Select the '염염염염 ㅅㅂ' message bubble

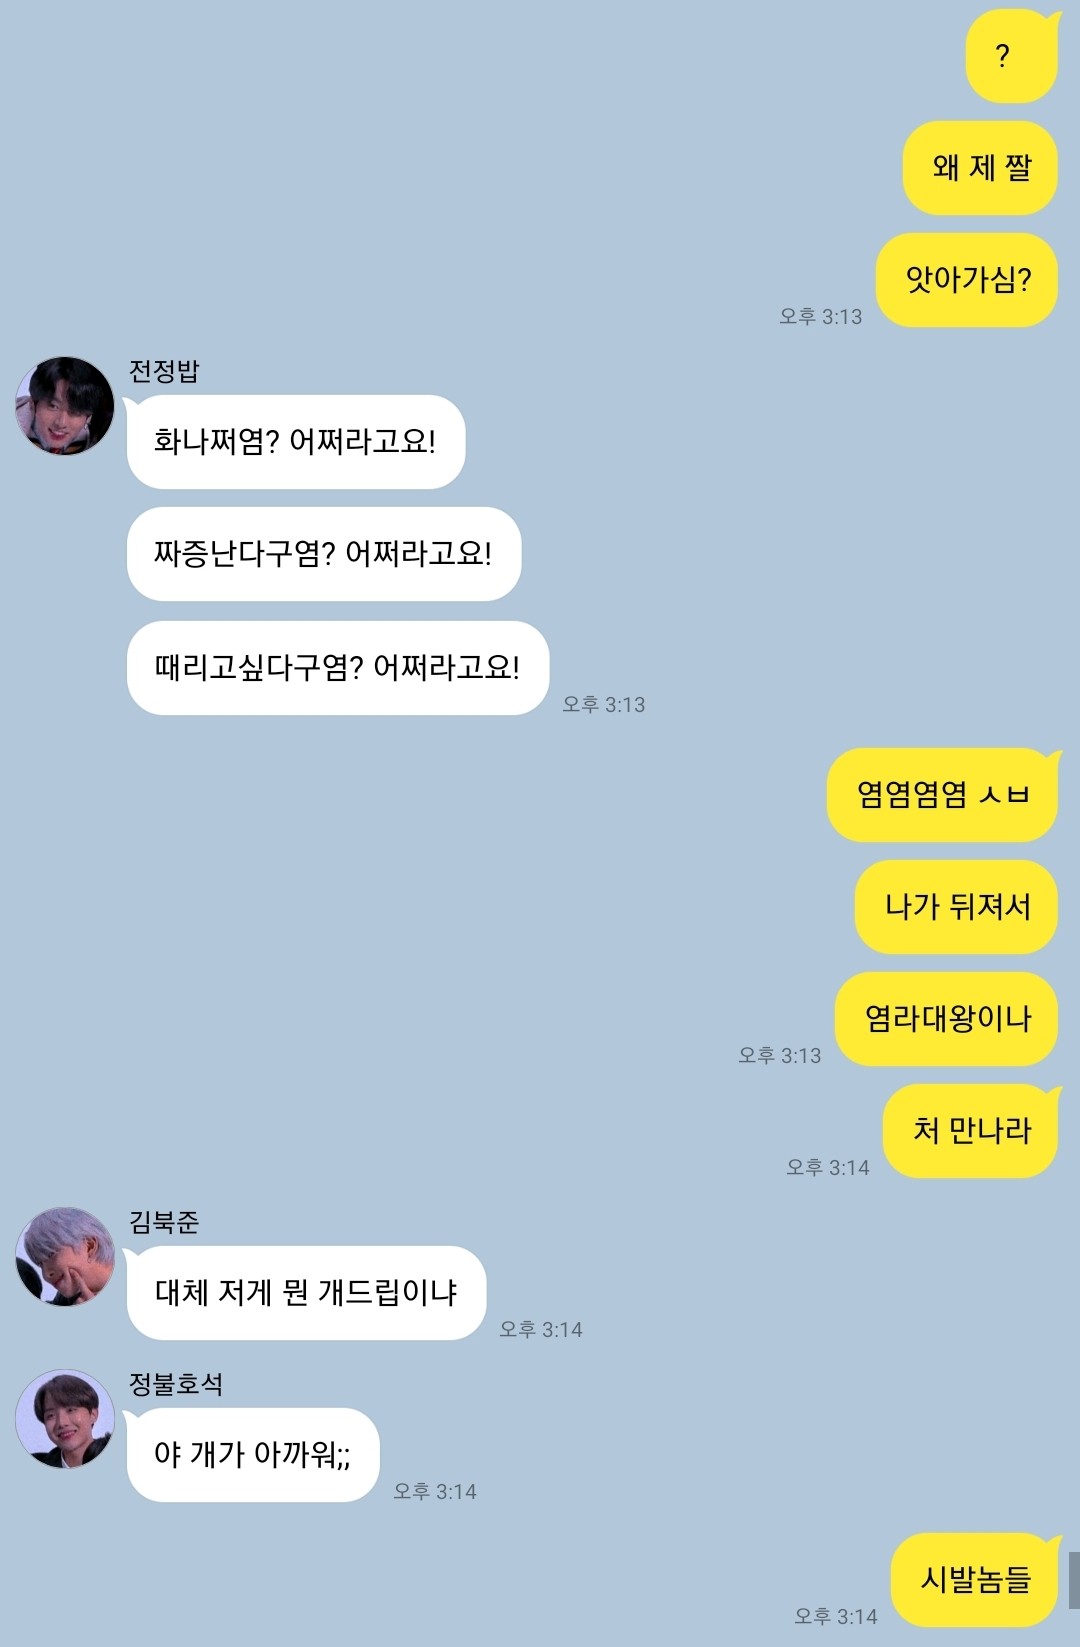[x=943, y=795]
